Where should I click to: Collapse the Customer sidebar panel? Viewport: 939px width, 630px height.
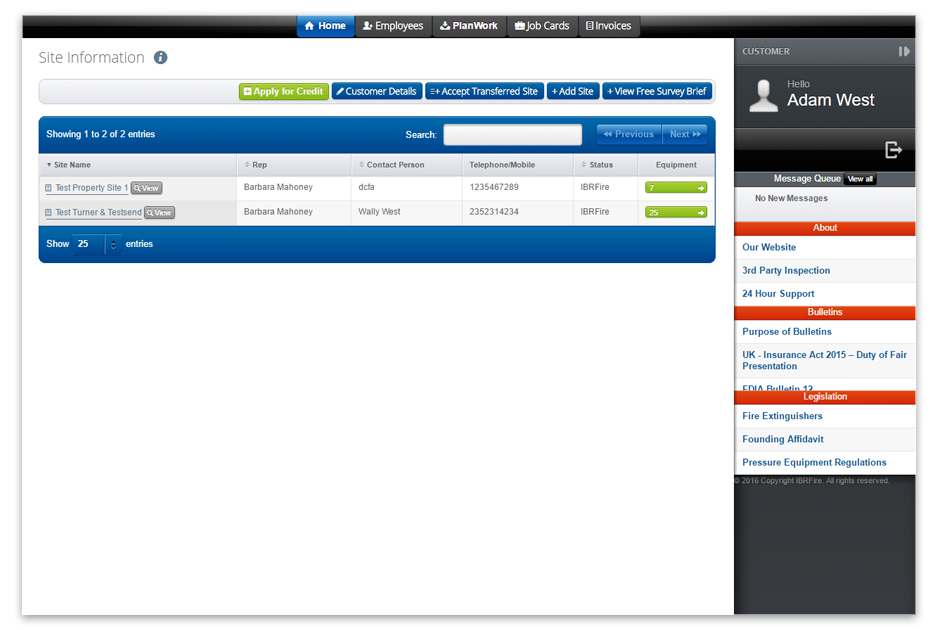[903, 51]
